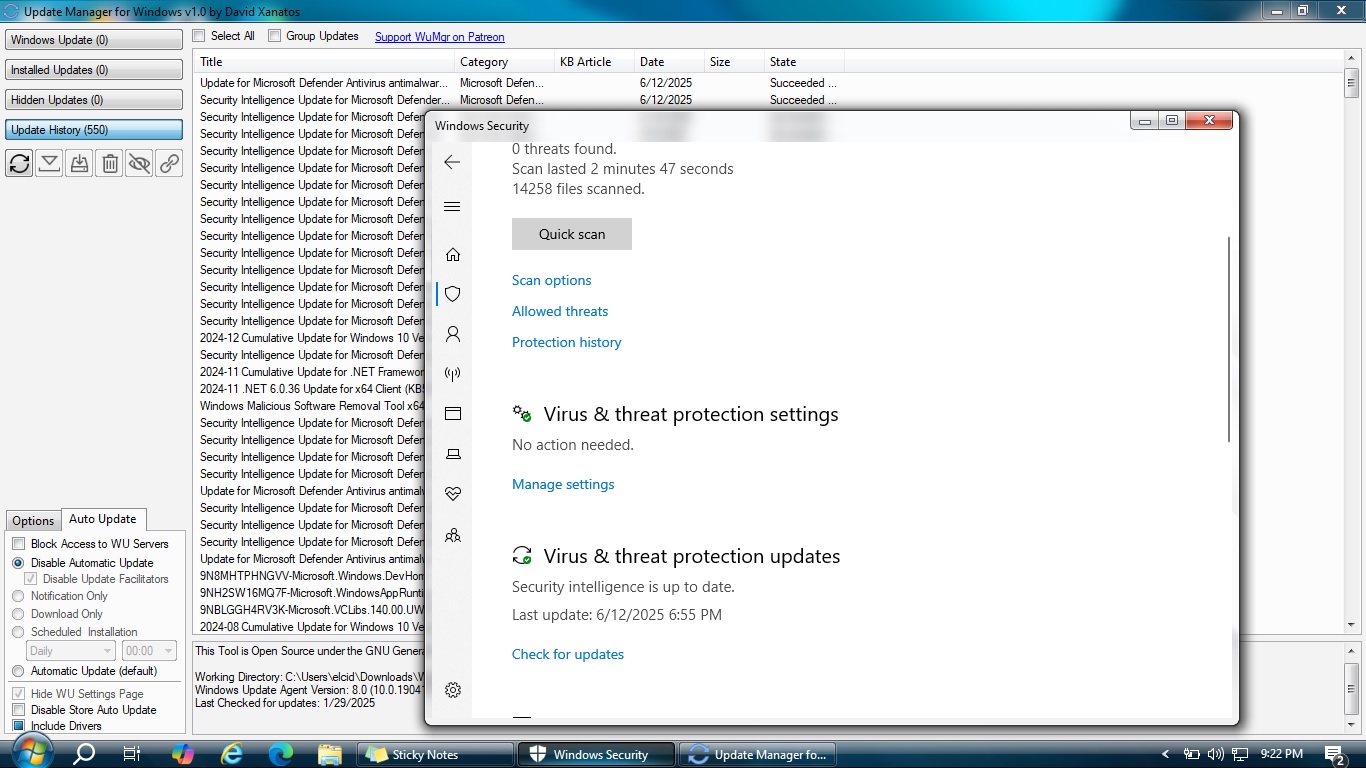
Task: Expand the Windows Security hamburger menu
Action: (452, 207)
